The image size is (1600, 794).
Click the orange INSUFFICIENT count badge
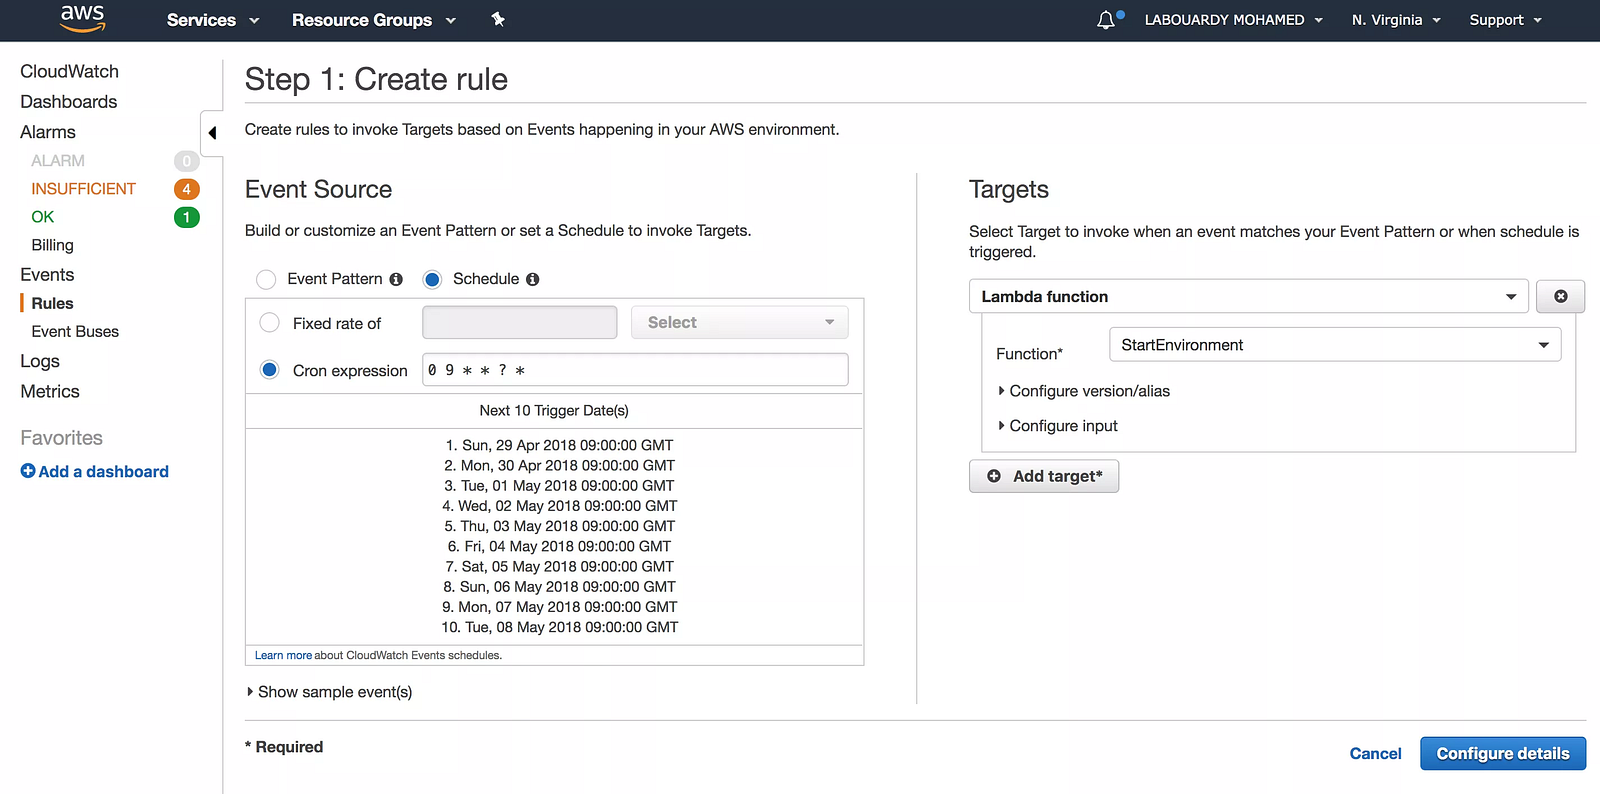[x=187, y=189]
